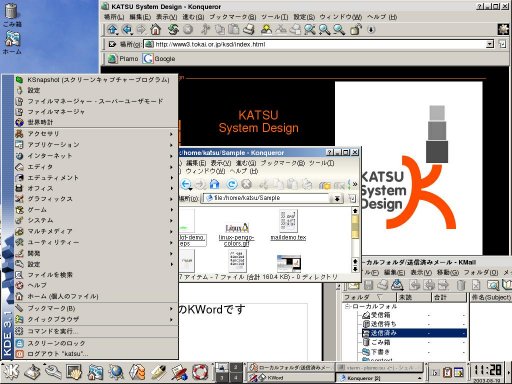
Task: Open the home folder icon on the panel
Action: pos(95,372)
